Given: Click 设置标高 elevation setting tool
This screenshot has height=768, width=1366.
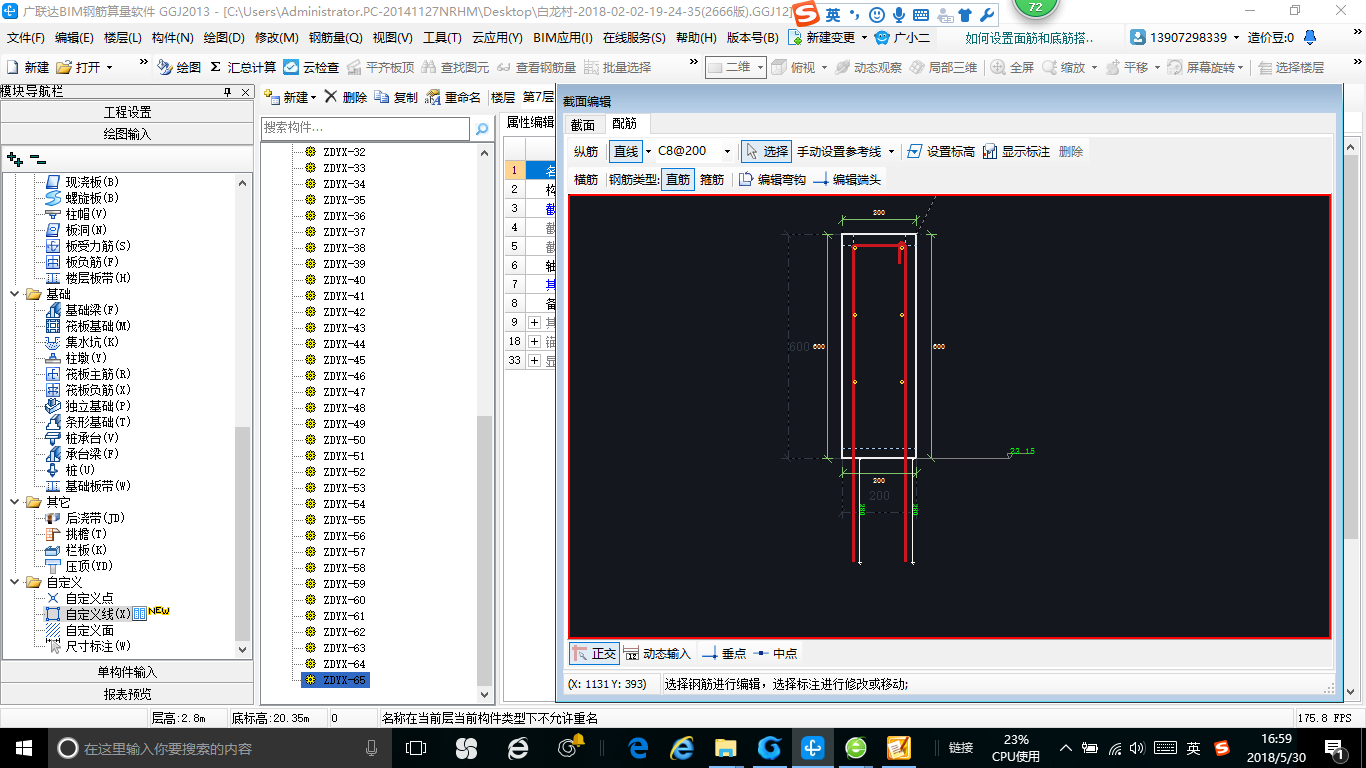Looking at the screenshot, I should pyautogui.click(x=941, y=151).
